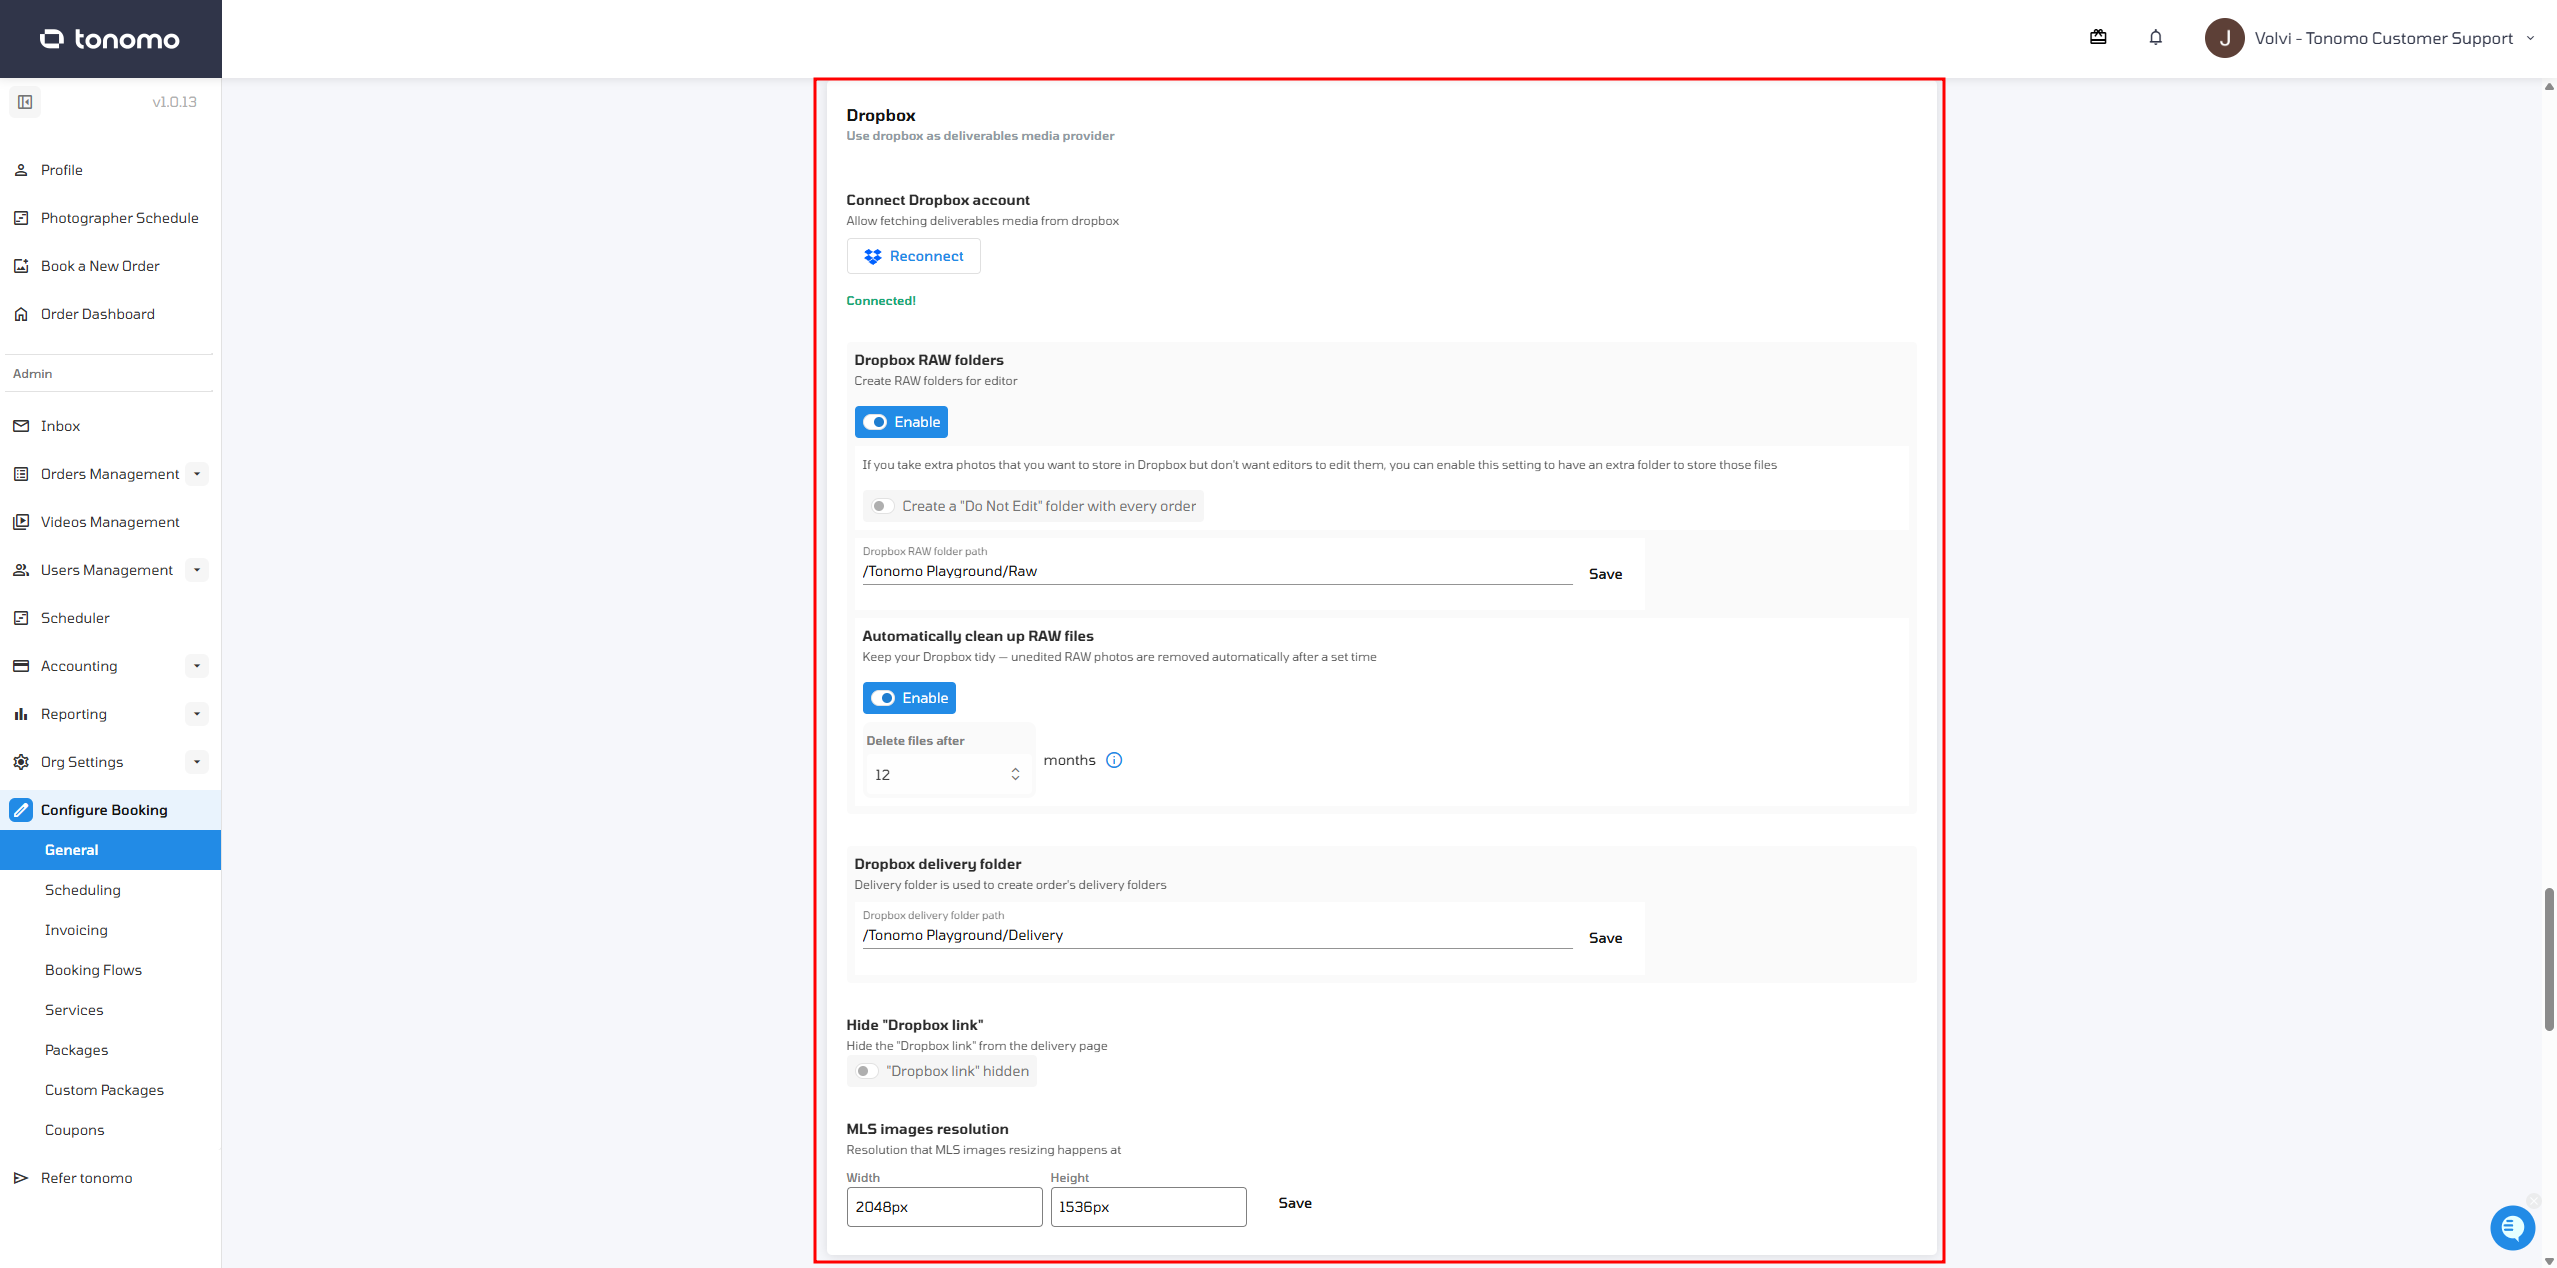Click the Inbox envelope icon

tap(21, 426)
